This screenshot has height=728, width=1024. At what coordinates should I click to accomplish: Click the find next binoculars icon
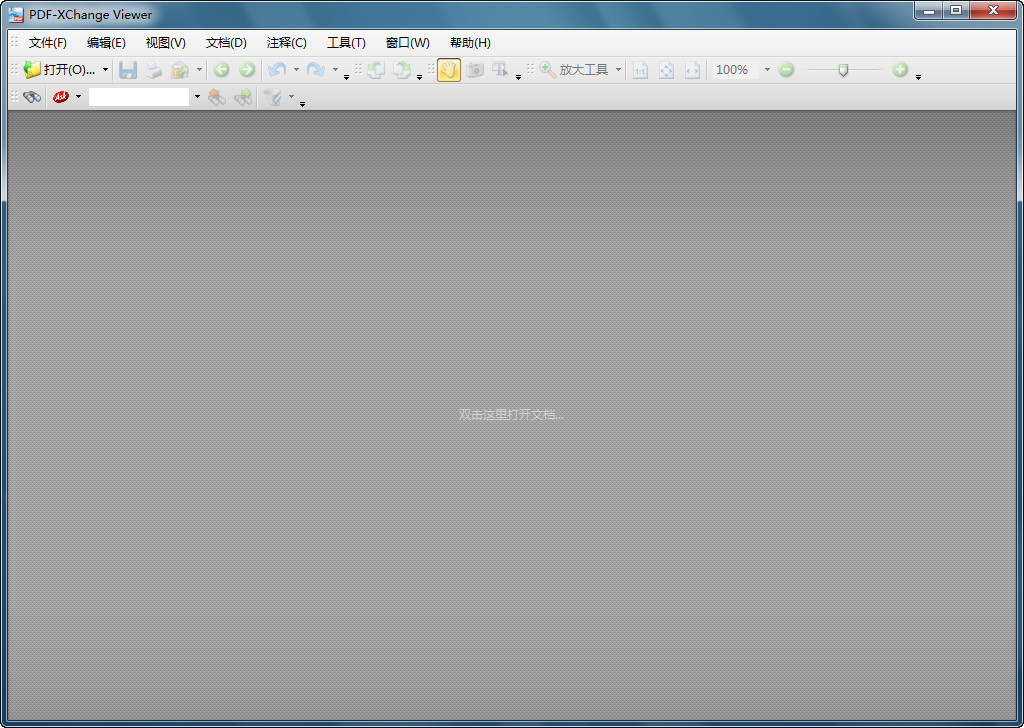click(x=243, y=97)
